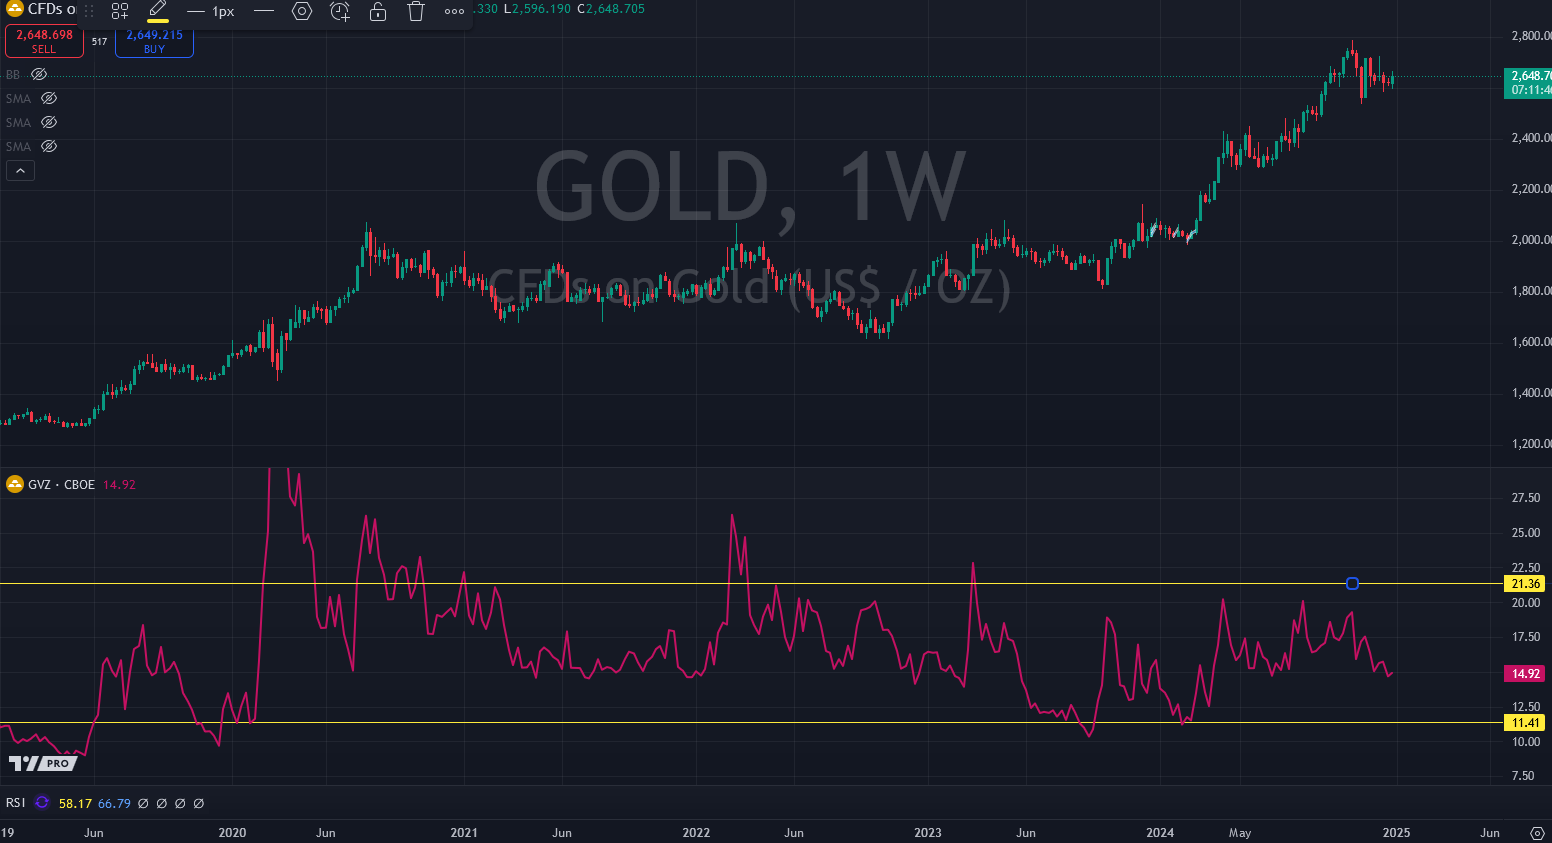Screen dimensions: 1552x843
Task: Add an alert using the clock-plus icon
Action: tap(339, 11)
